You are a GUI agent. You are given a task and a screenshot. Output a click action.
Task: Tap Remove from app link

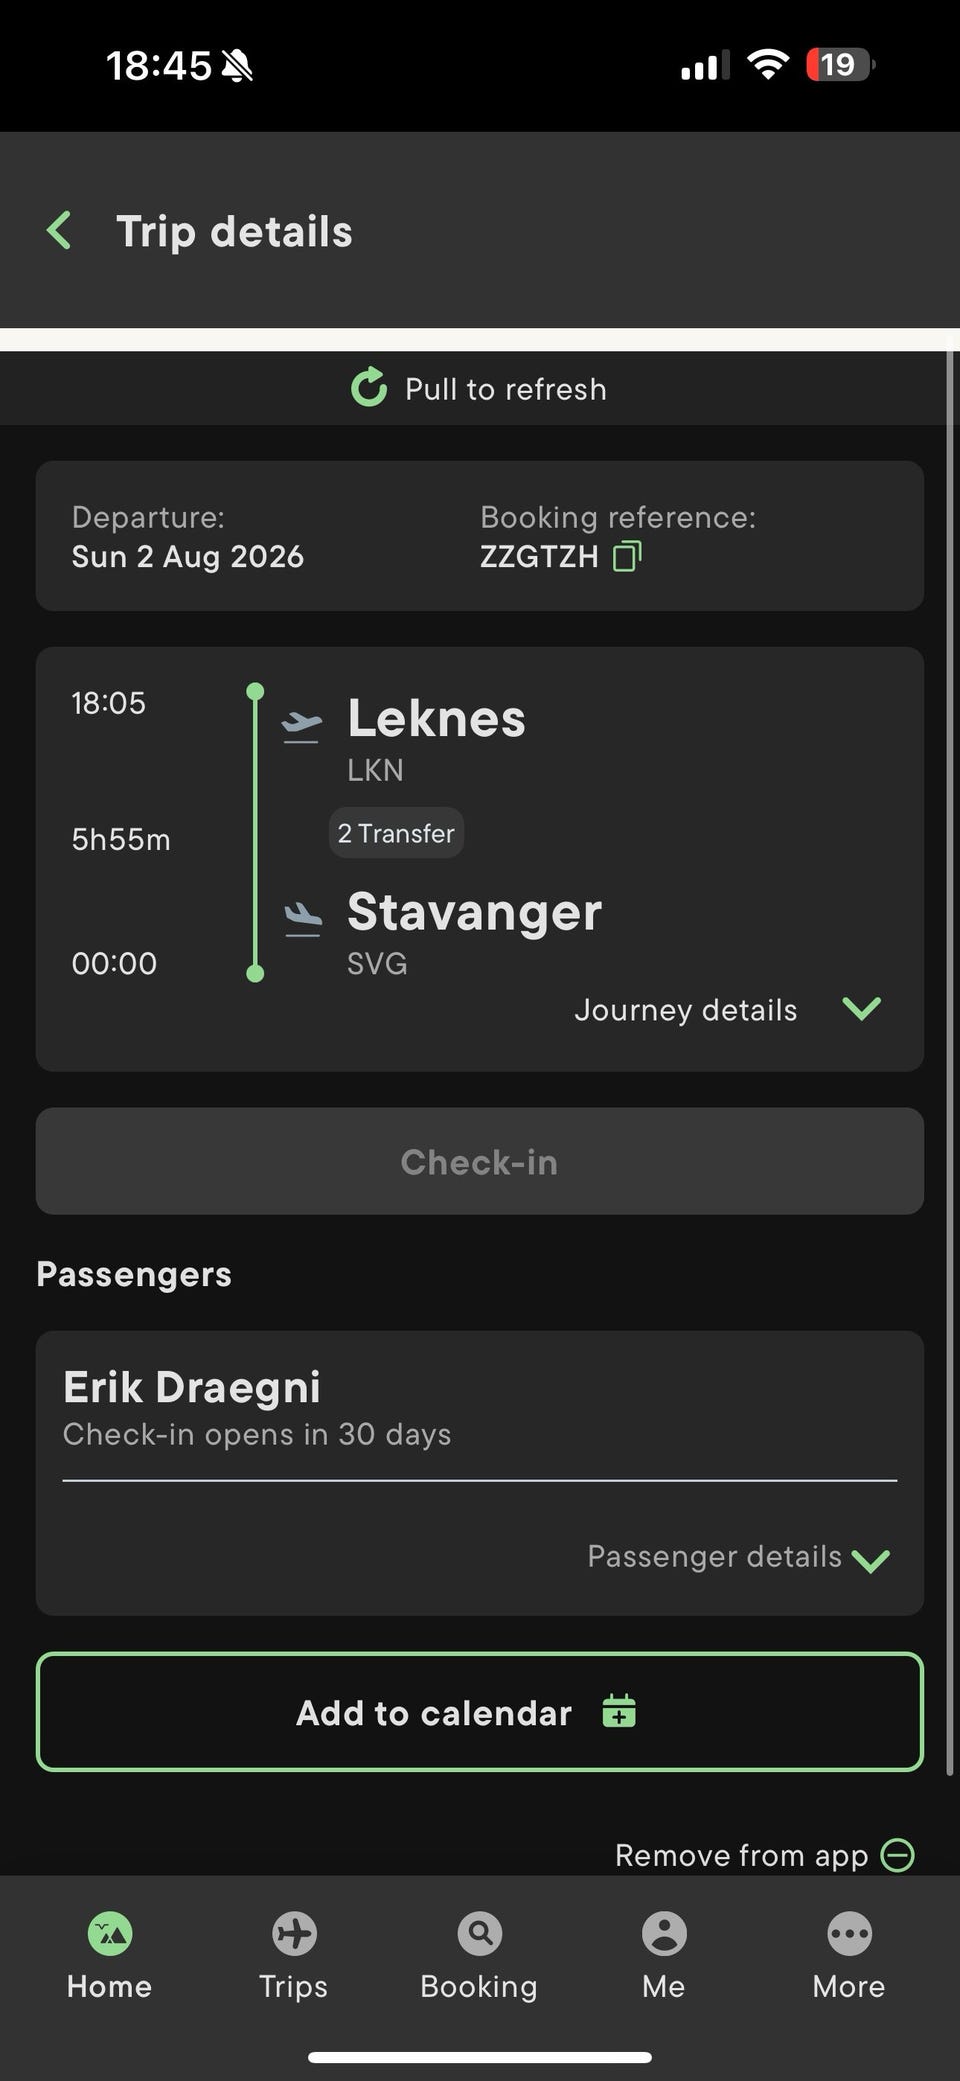click(741, 1855)
